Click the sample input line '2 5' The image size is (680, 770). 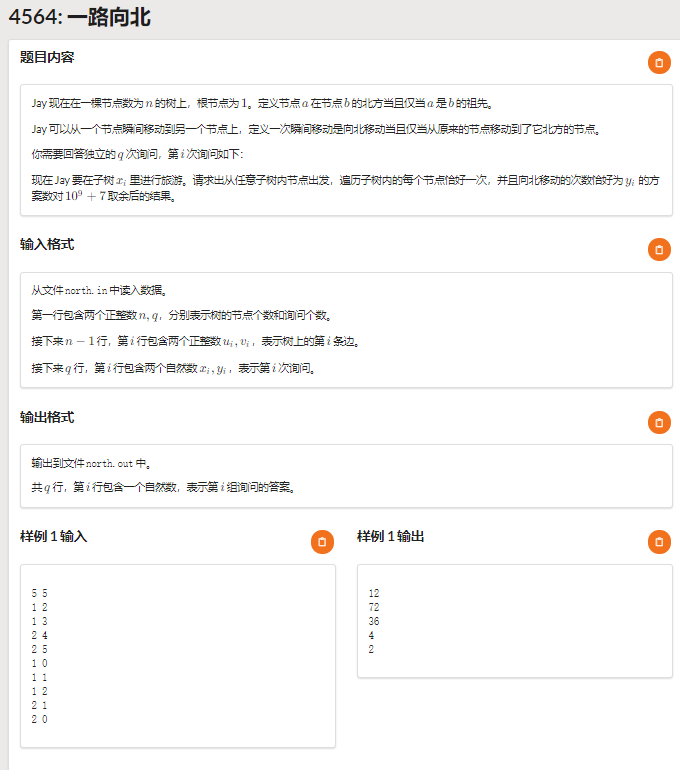click(40, 650)
